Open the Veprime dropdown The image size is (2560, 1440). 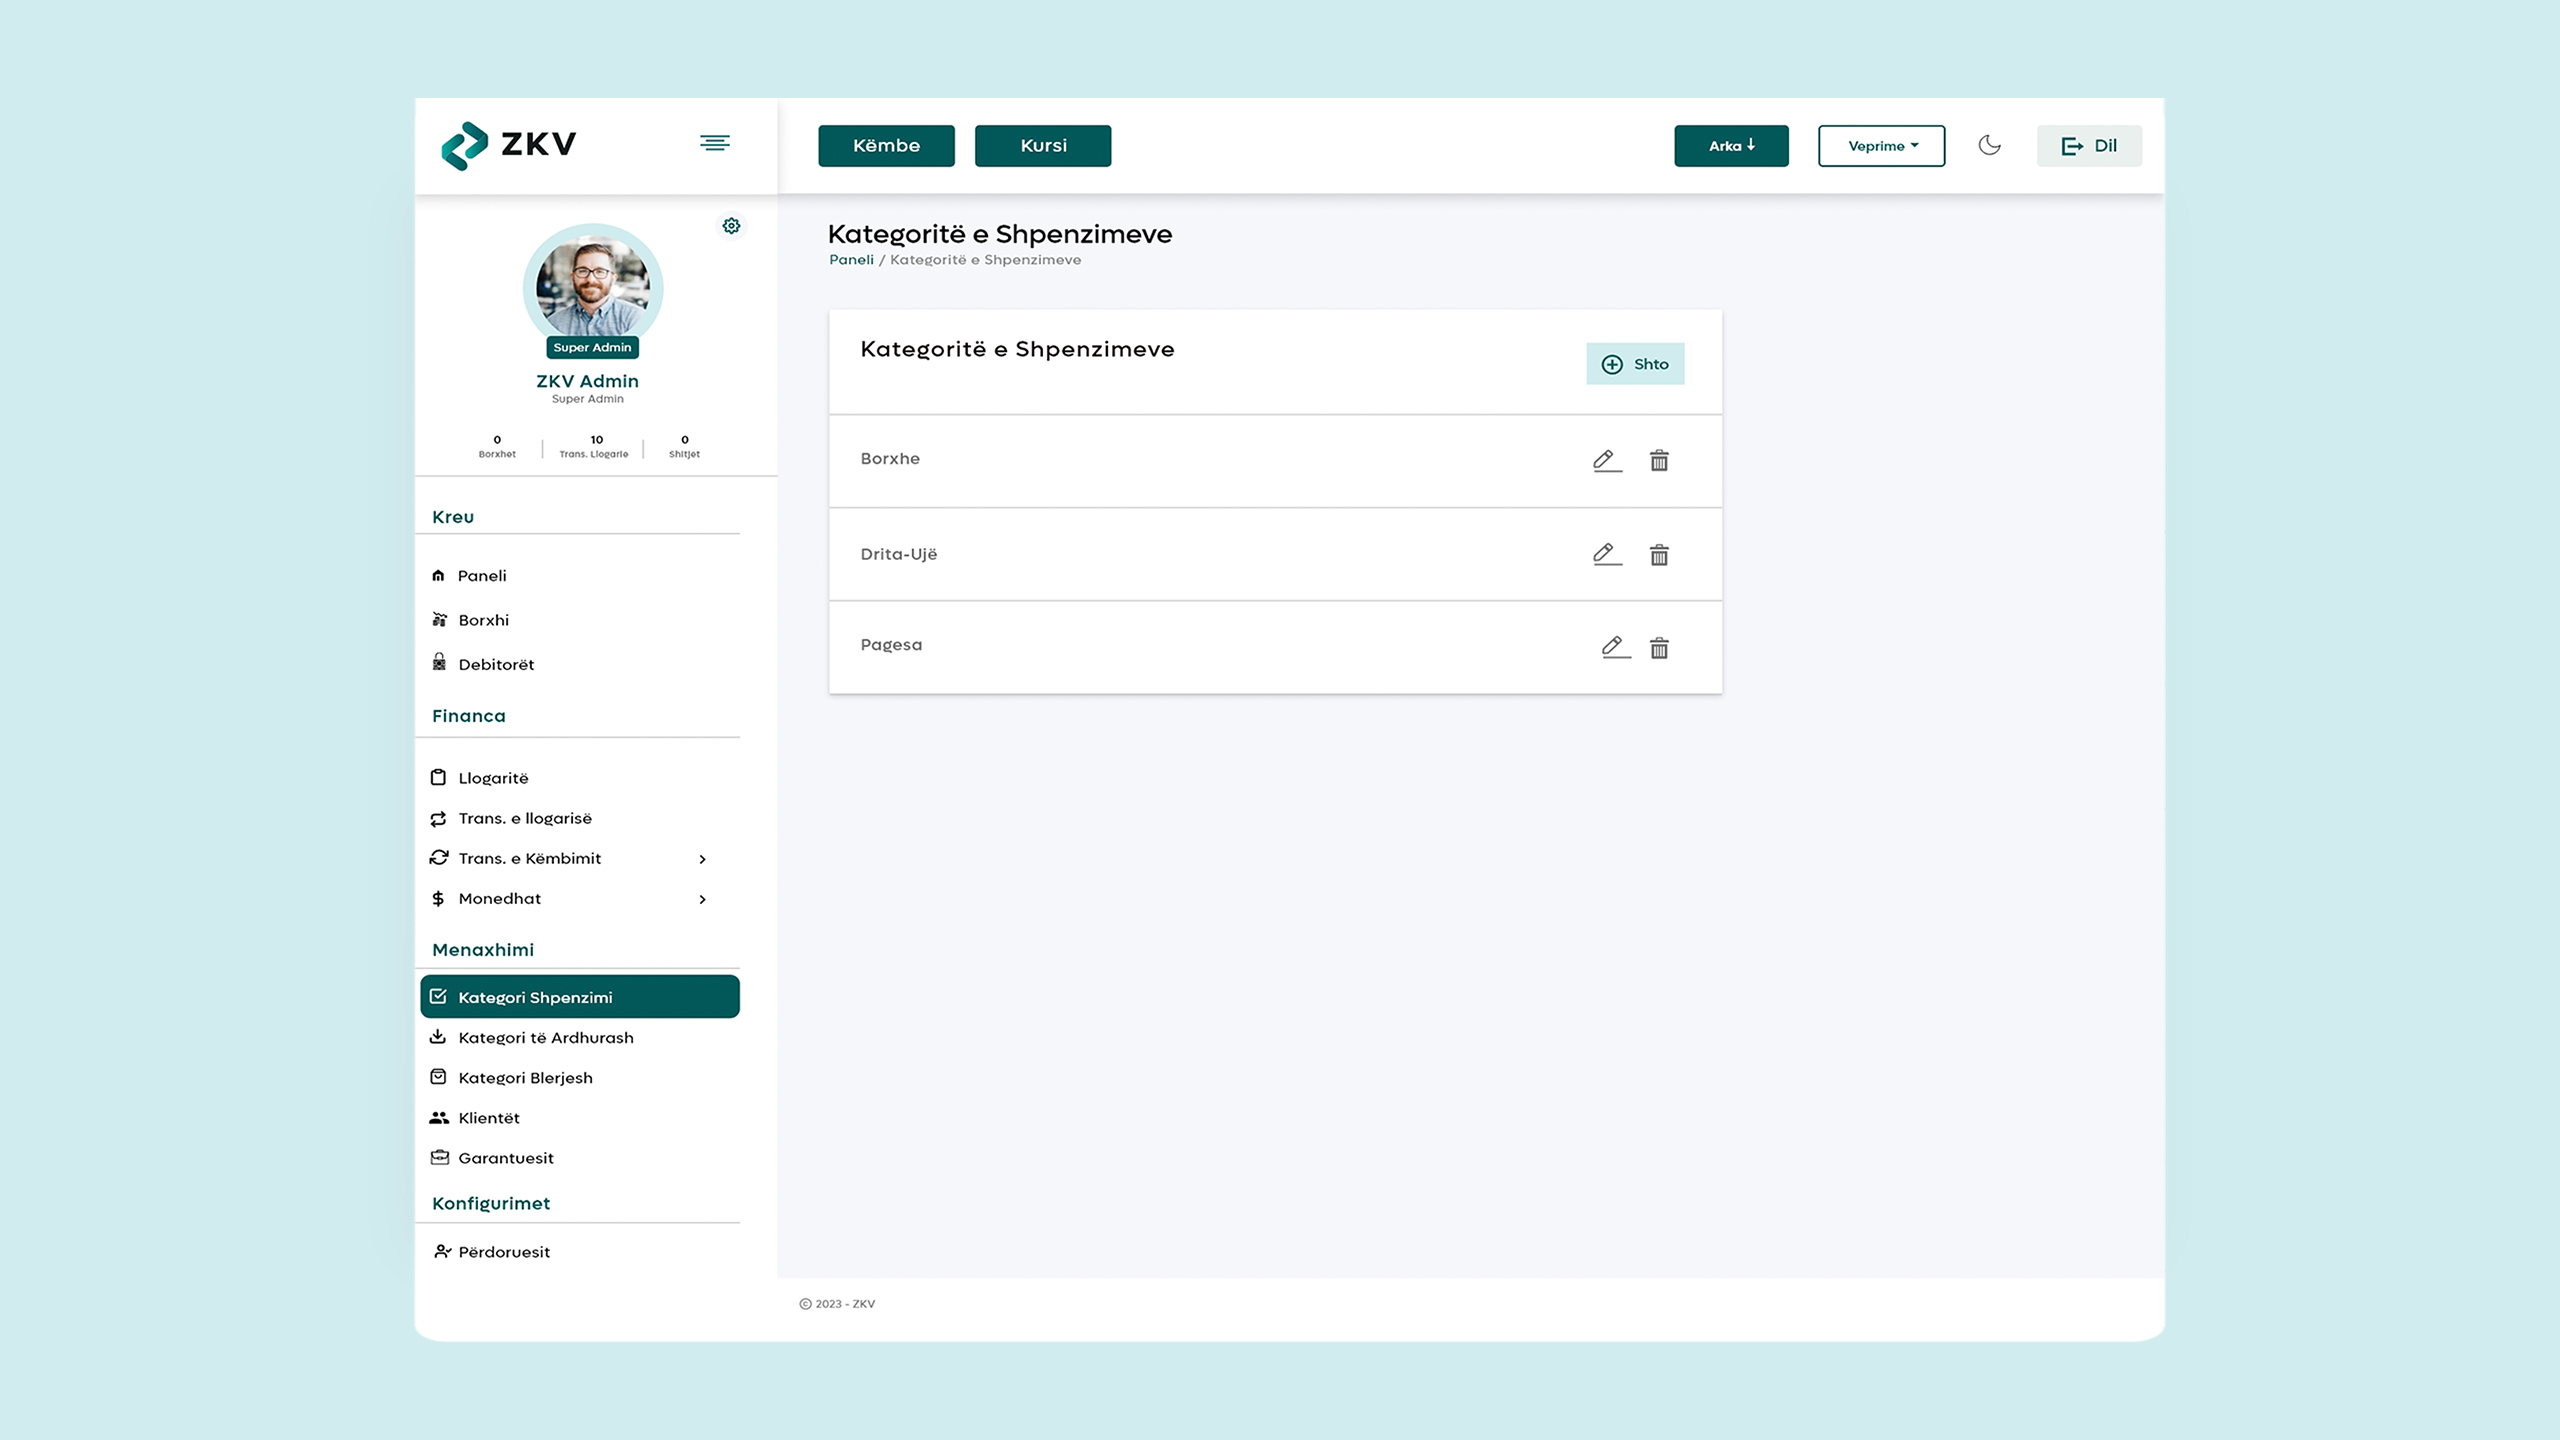pyautogui.click(x=1881, y=146)
